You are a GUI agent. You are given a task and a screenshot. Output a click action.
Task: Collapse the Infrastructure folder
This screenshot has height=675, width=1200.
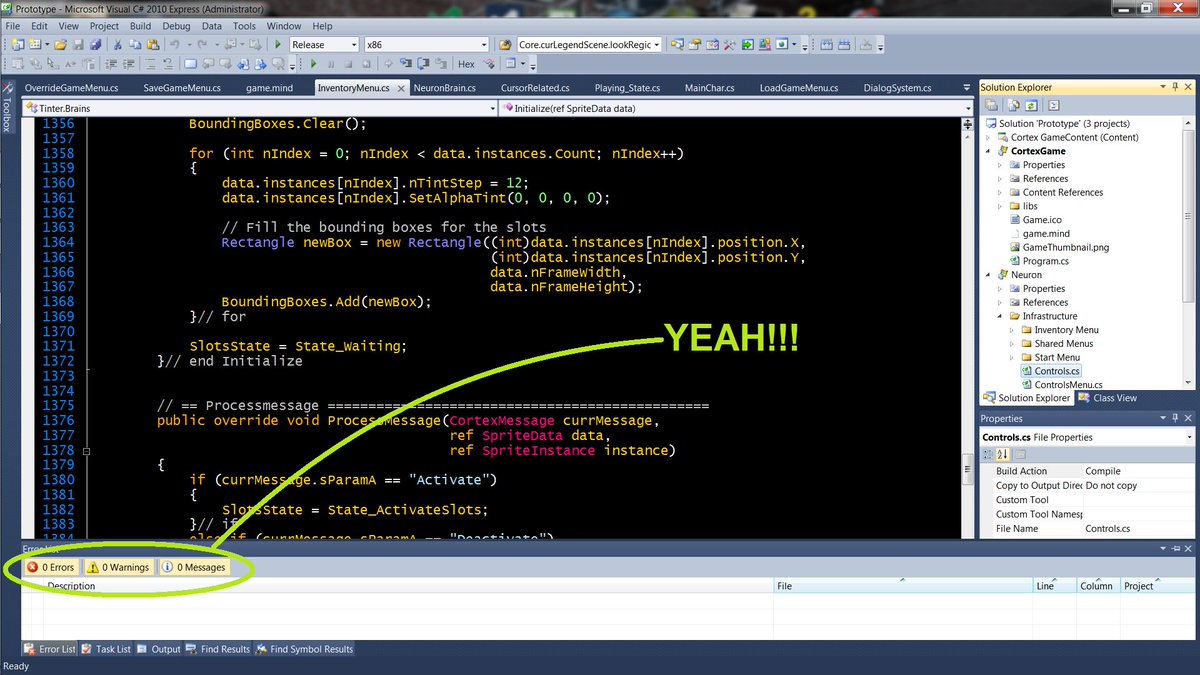[1000, 316]
